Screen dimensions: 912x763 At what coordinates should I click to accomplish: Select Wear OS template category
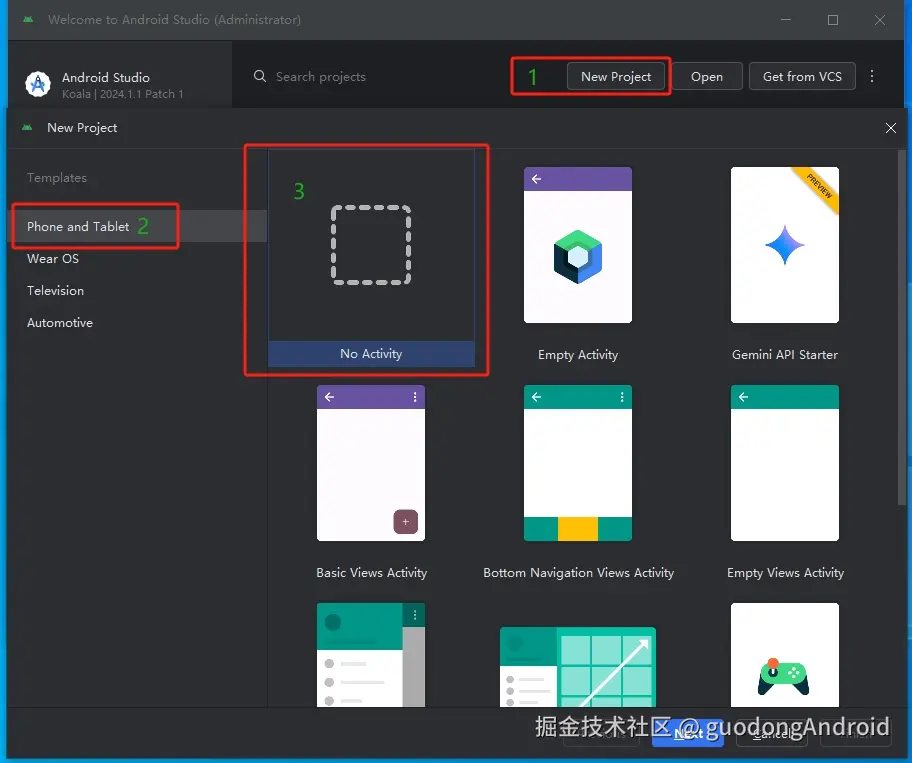click(138, 258)
